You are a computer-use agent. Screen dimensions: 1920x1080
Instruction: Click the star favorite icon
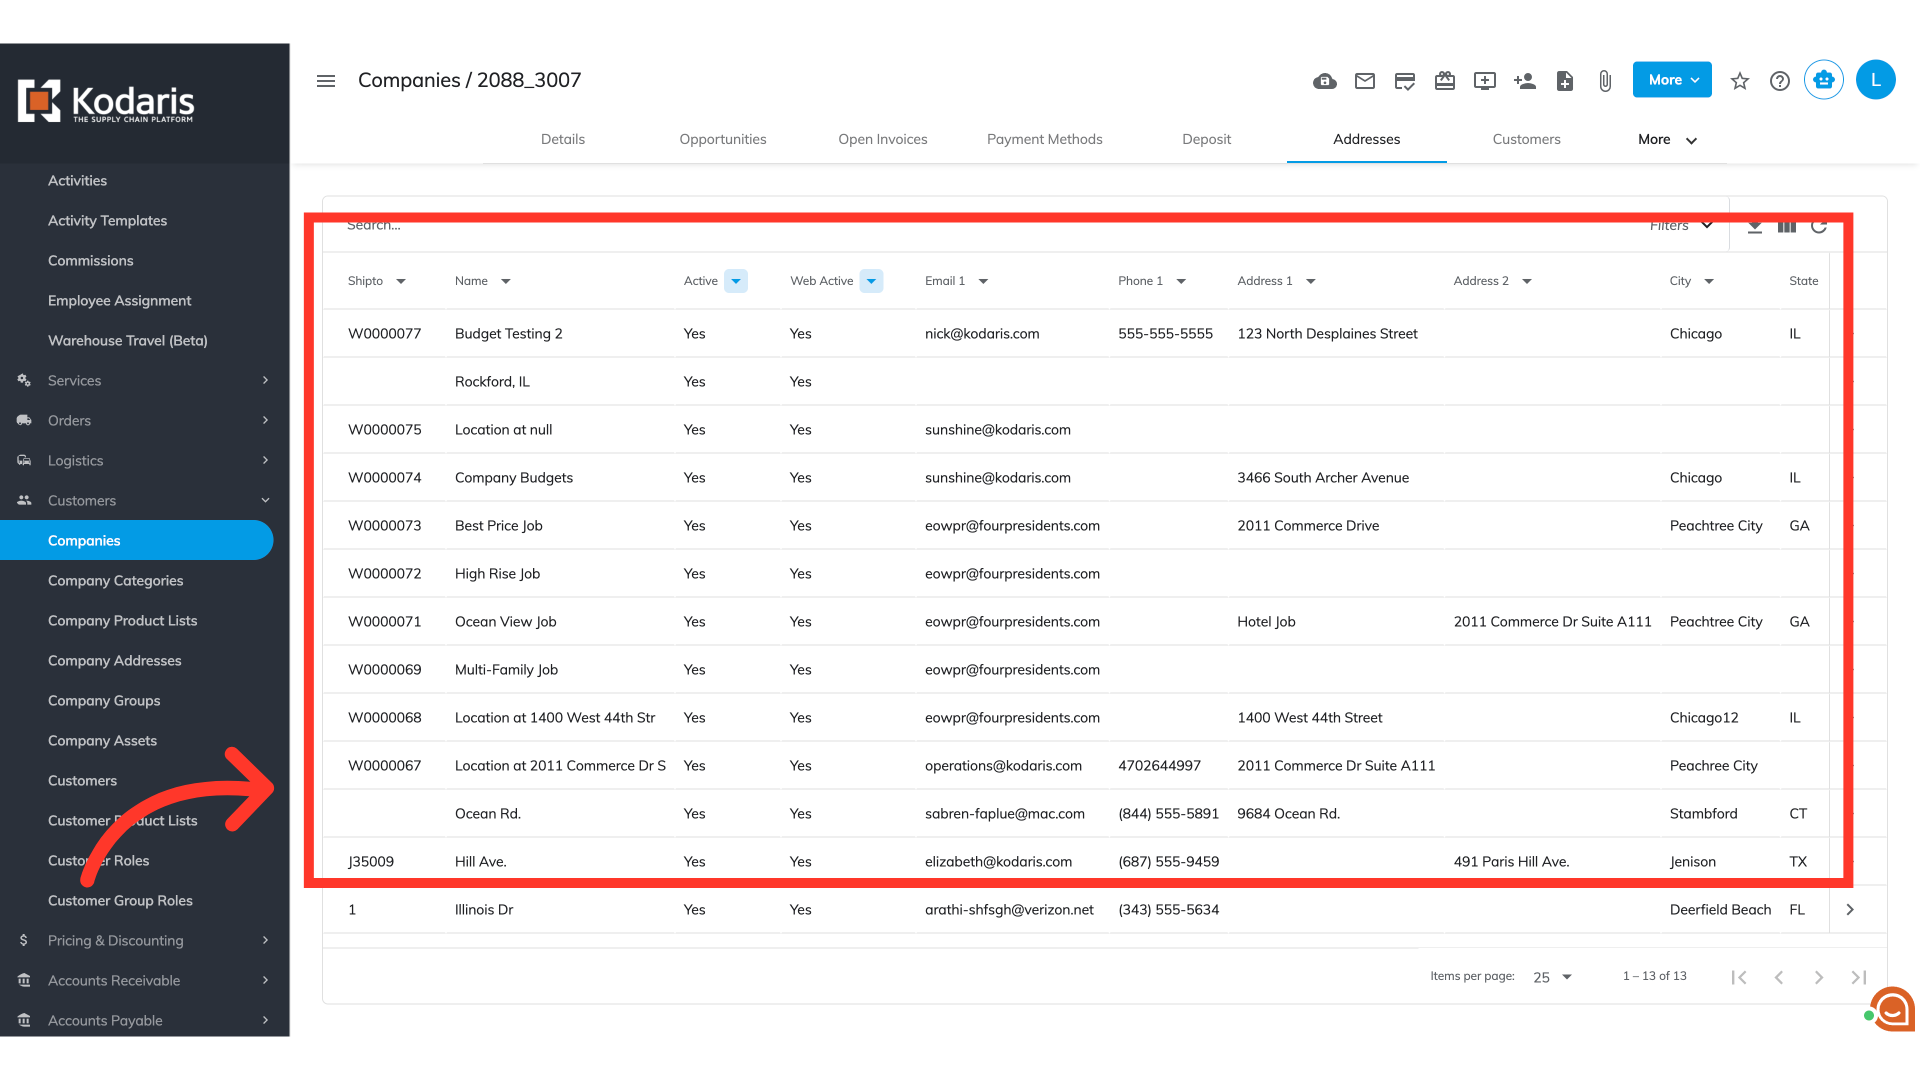click(x=1740, y=81)
